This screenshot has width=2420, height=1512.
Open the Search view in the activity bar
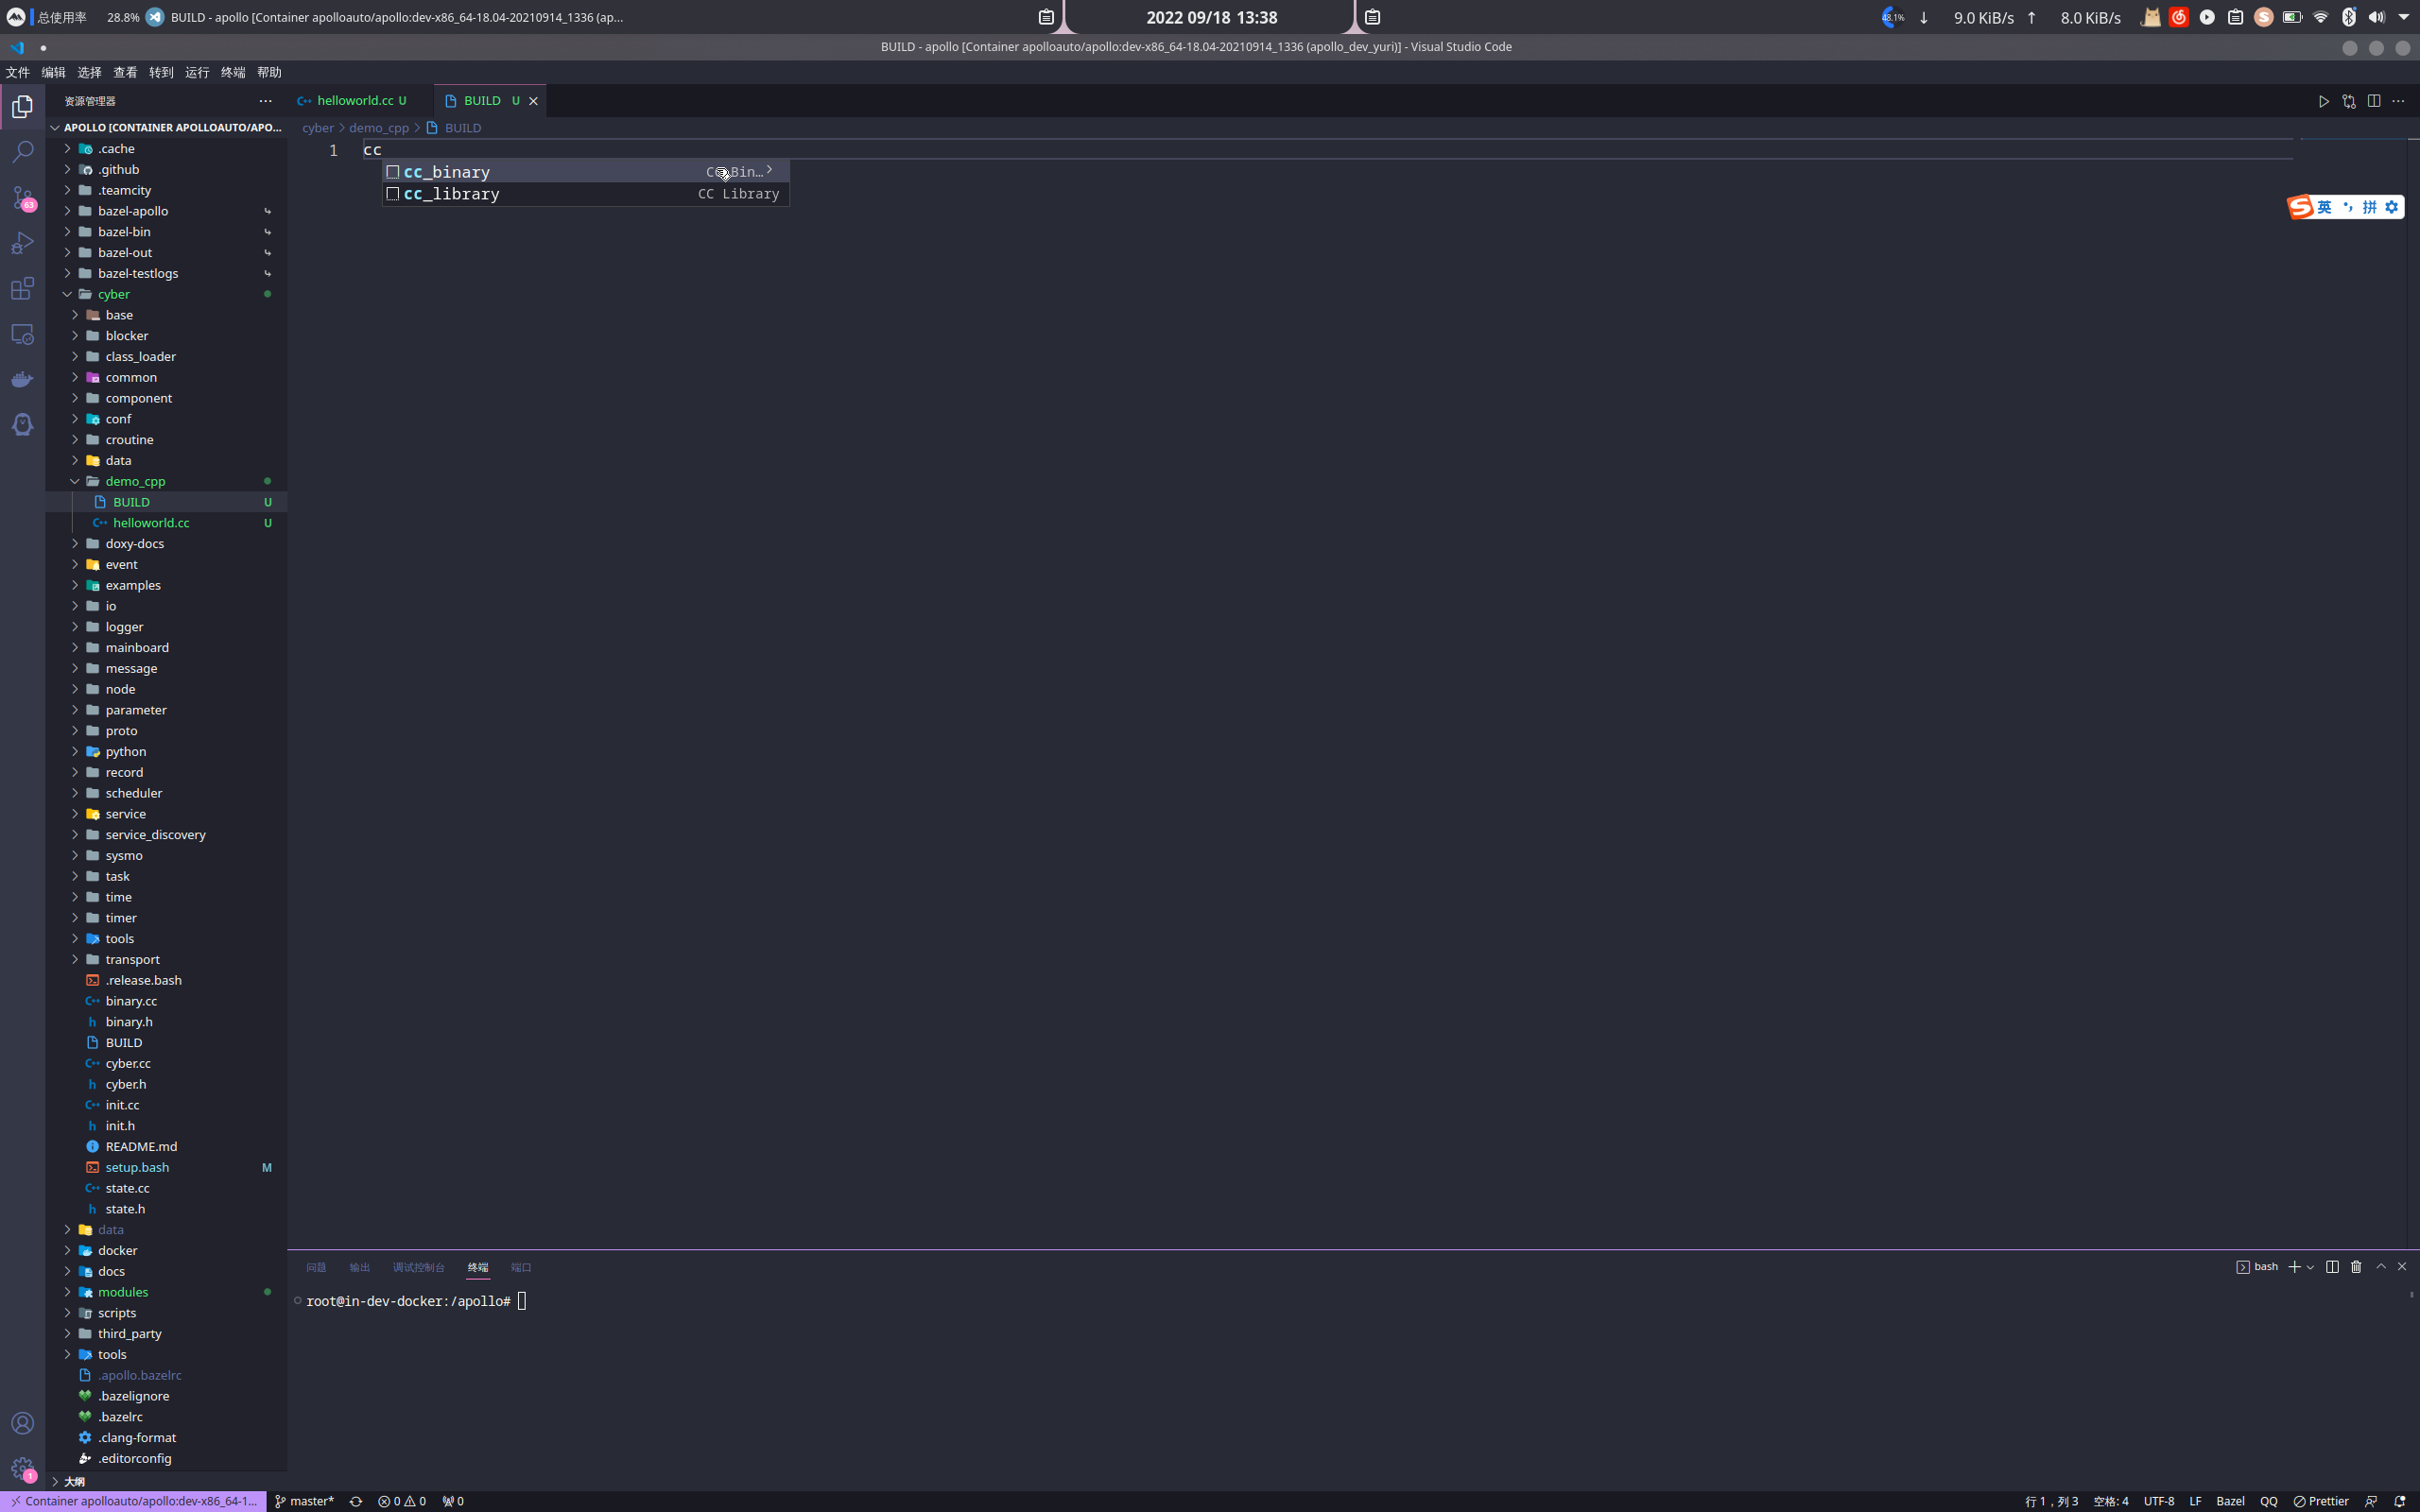coord(22,151)
